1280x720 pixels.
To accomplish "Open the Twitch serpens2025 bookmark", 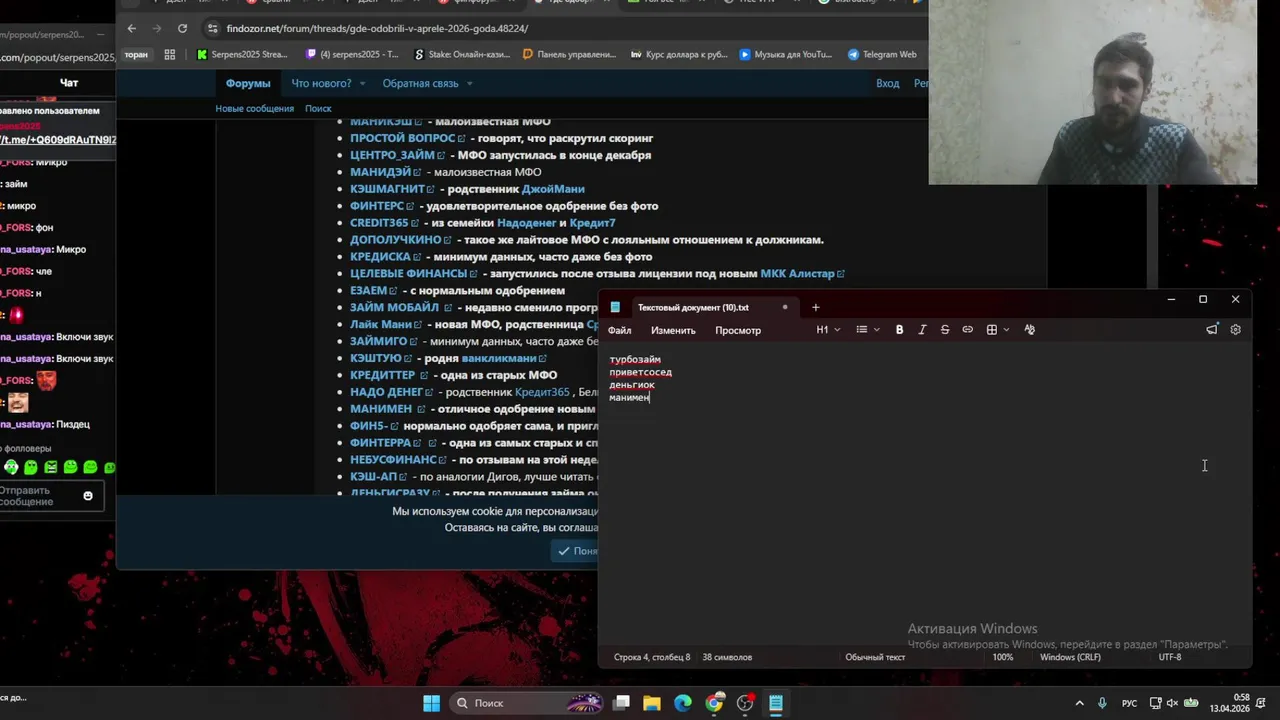I will point(352,54).
